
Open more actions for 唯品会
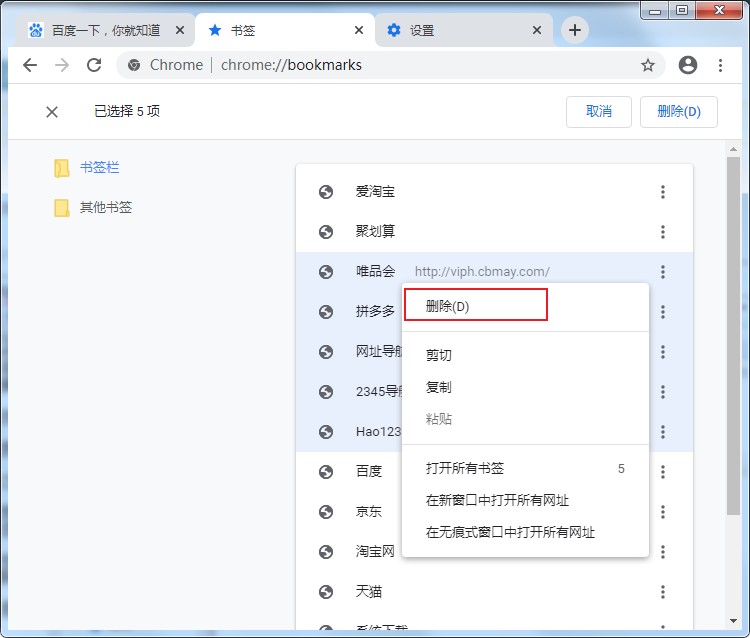tap(662, 272)
